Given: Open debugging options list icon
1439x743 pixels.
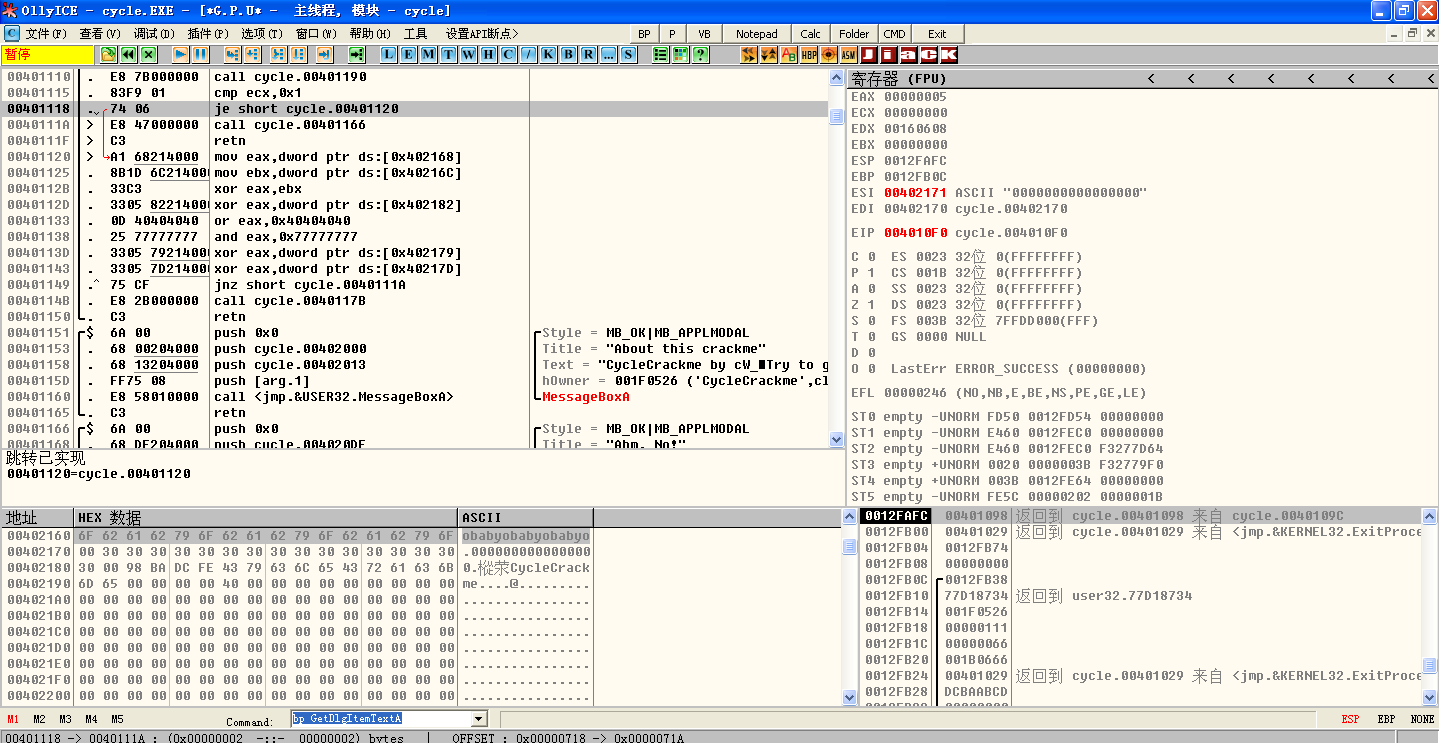Looking at the screenshot, I should pyautogui.click(x=660, y=54).
